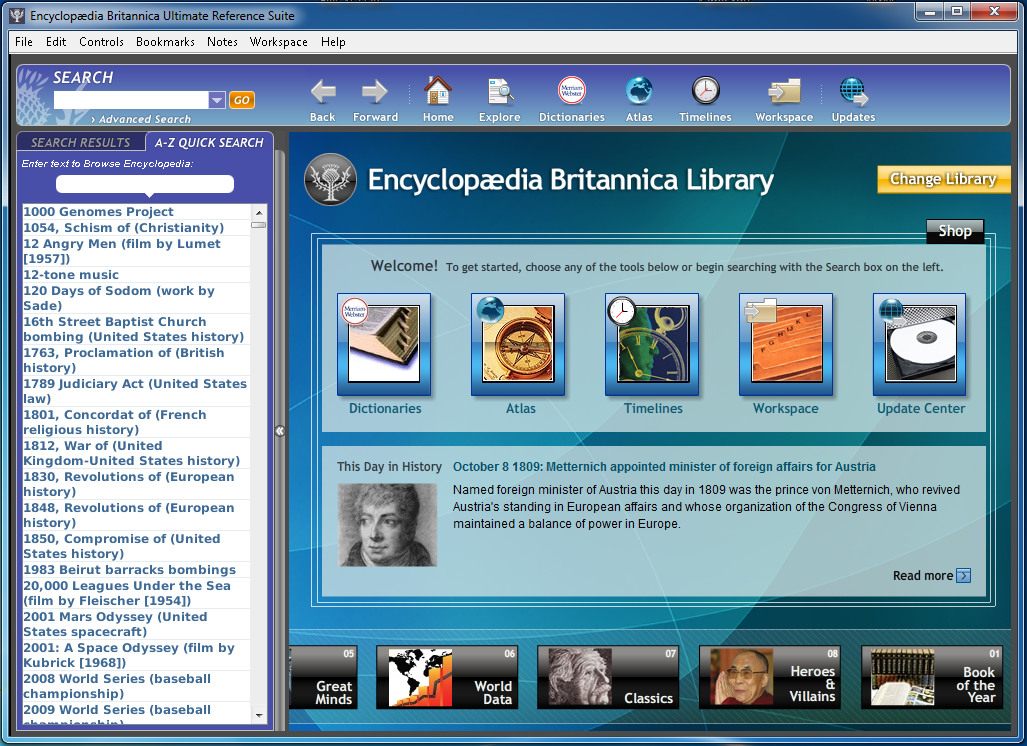Select '2001 Mars Odyssey (United States spacecraft)'

136,624
